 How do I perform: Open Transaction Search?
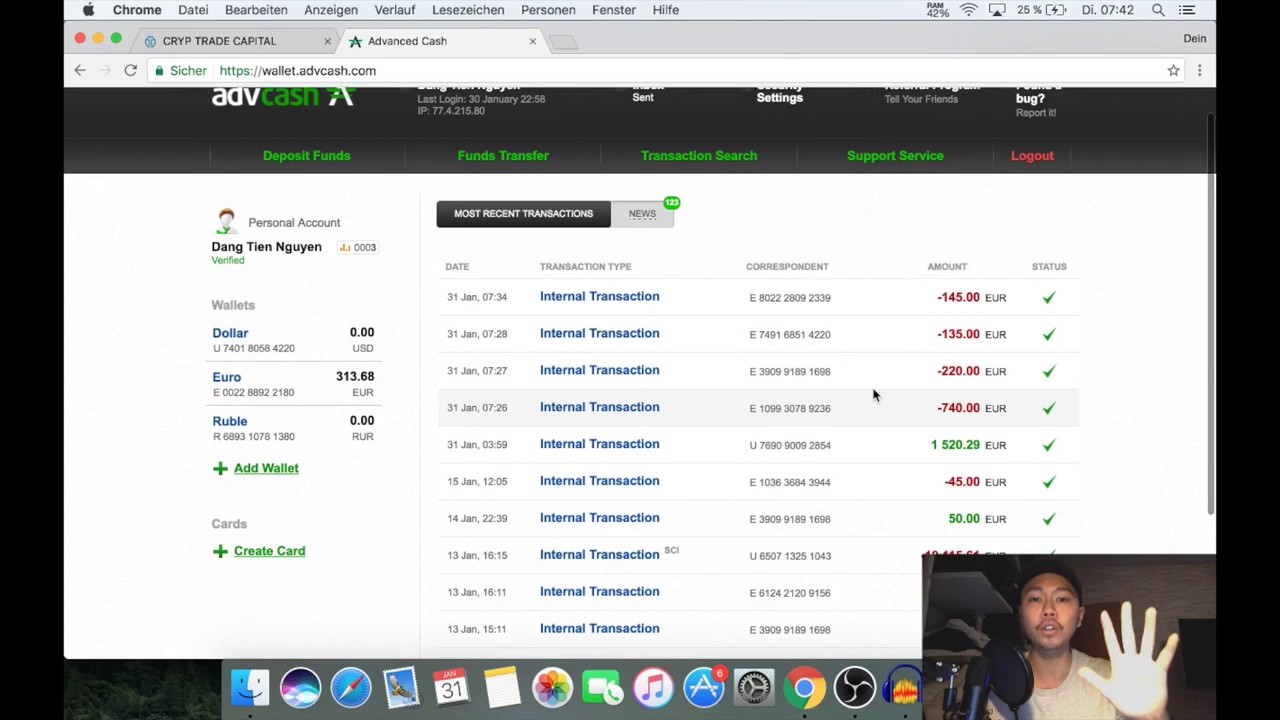point(699,155)
